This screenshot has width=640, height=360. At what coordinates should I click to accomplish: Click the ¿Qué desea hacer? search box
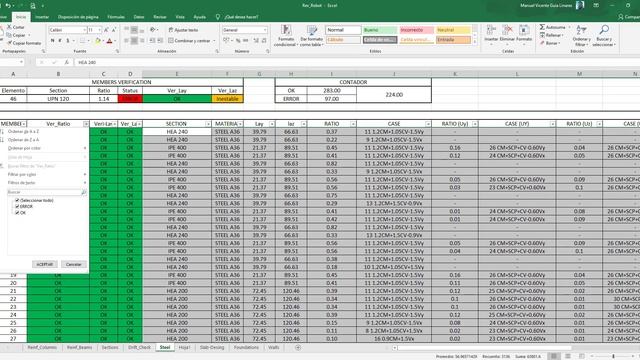pos(241,17)
